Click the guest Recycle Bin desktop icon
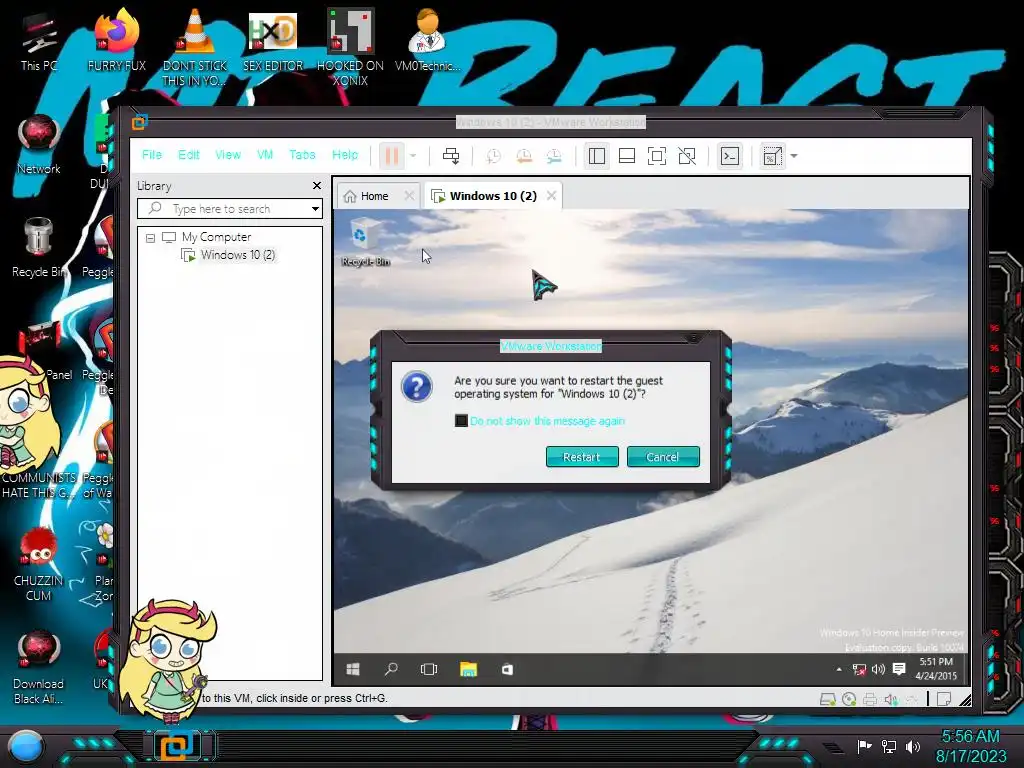The image size is (1024, 768). (365, 243)
